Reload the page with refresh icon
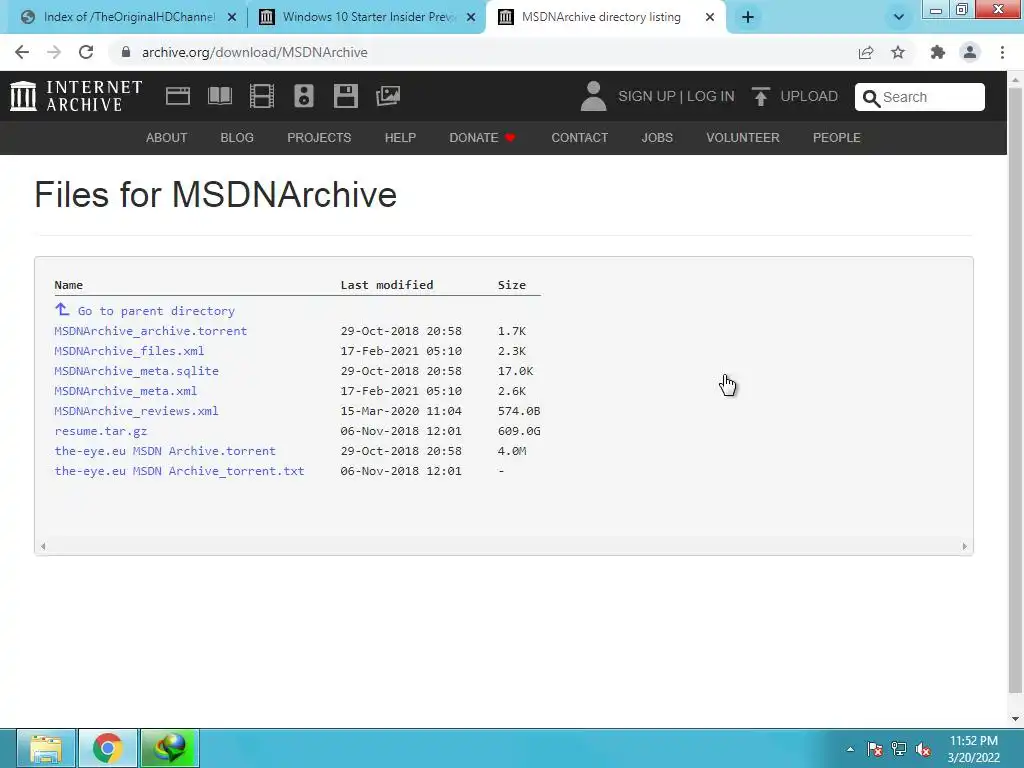The height and width of the screenshot is (768, 1024). point(86,52)
